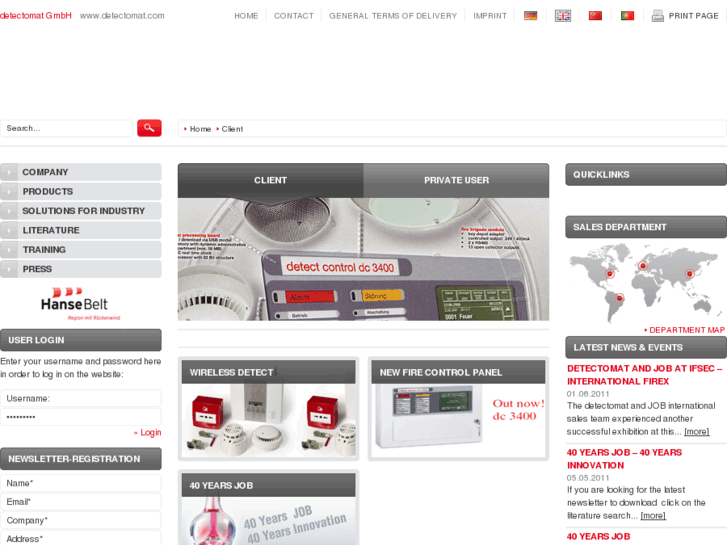The height and width of the screenshot is (545, 727).
Task: Expand the Company menu arrow
Action: (x=9, y=172)
